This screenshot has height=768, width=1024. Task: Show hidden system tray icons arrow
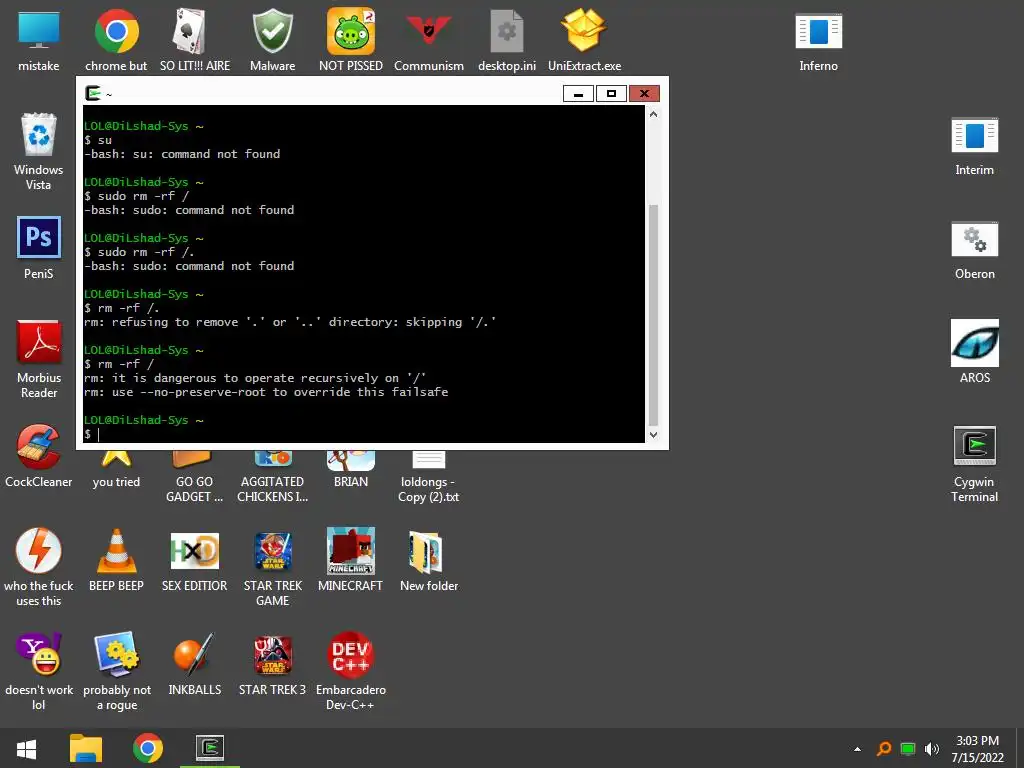tap(857, 749)
